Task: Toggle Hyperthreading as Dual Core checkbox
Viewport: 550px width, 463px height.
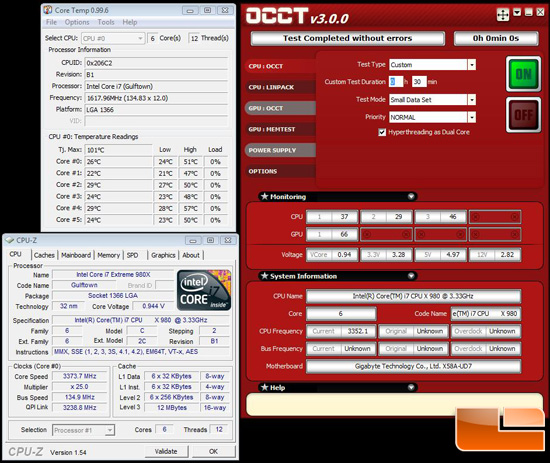Action: point(382,132)
